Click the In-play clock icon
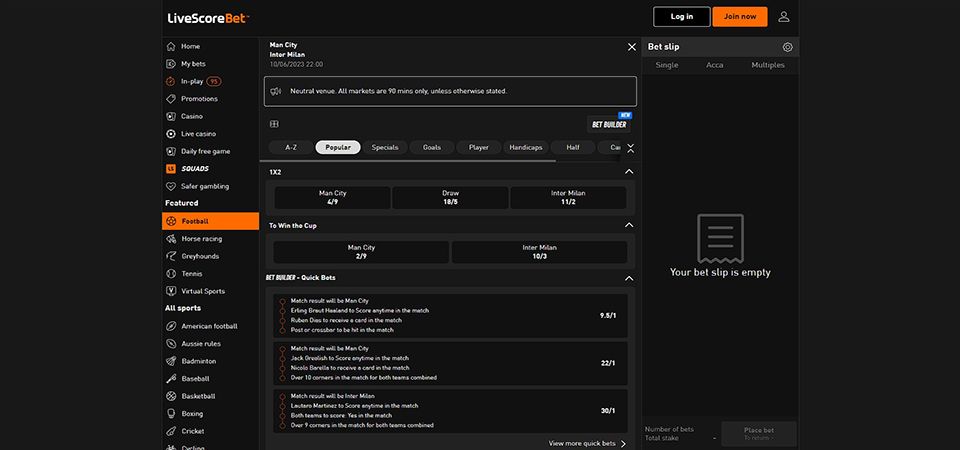This screenshot has height=450, width=960. tap(171, 81)
